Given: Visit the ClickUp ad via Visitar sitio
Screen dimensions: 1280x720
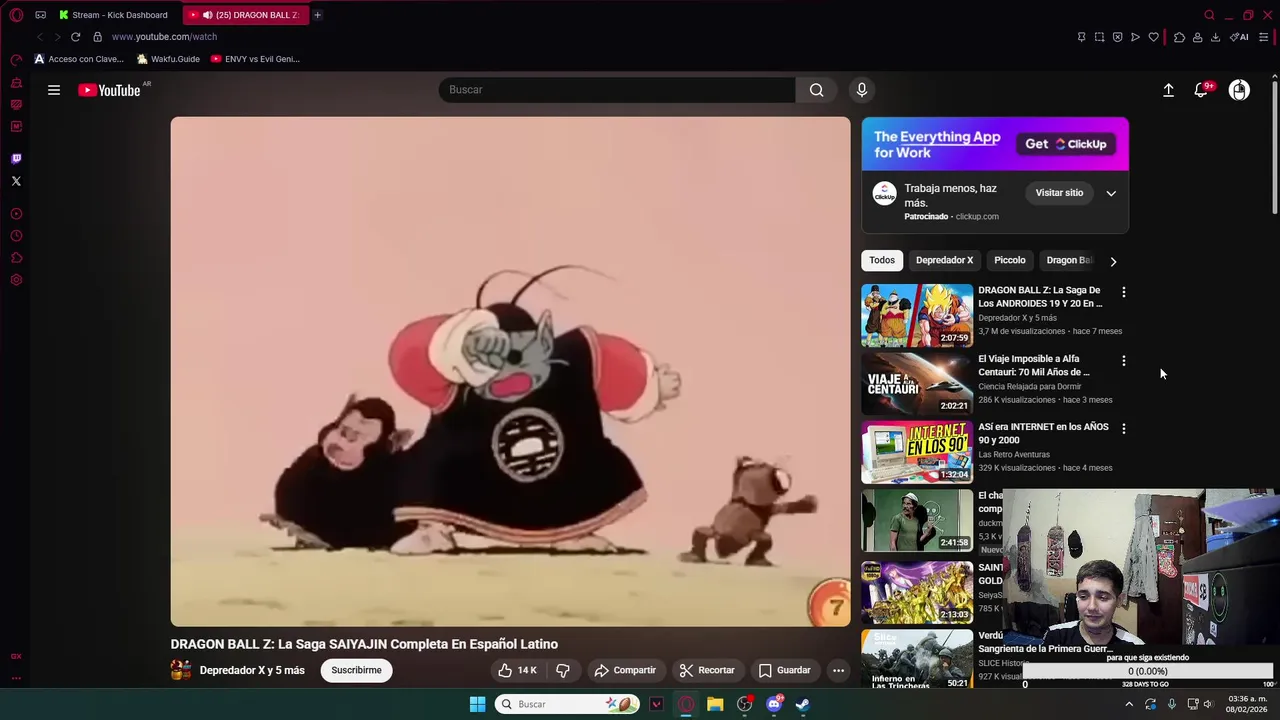Looking at the screenshot, I should point(1059,193).
